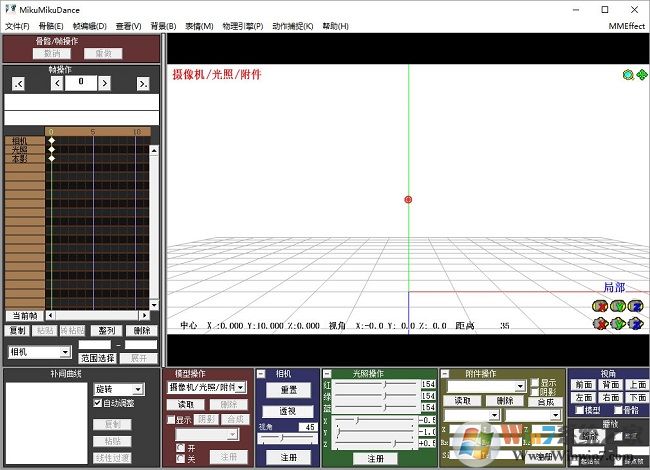Click the green view rotate icon at top right

[x=642, y=74]
